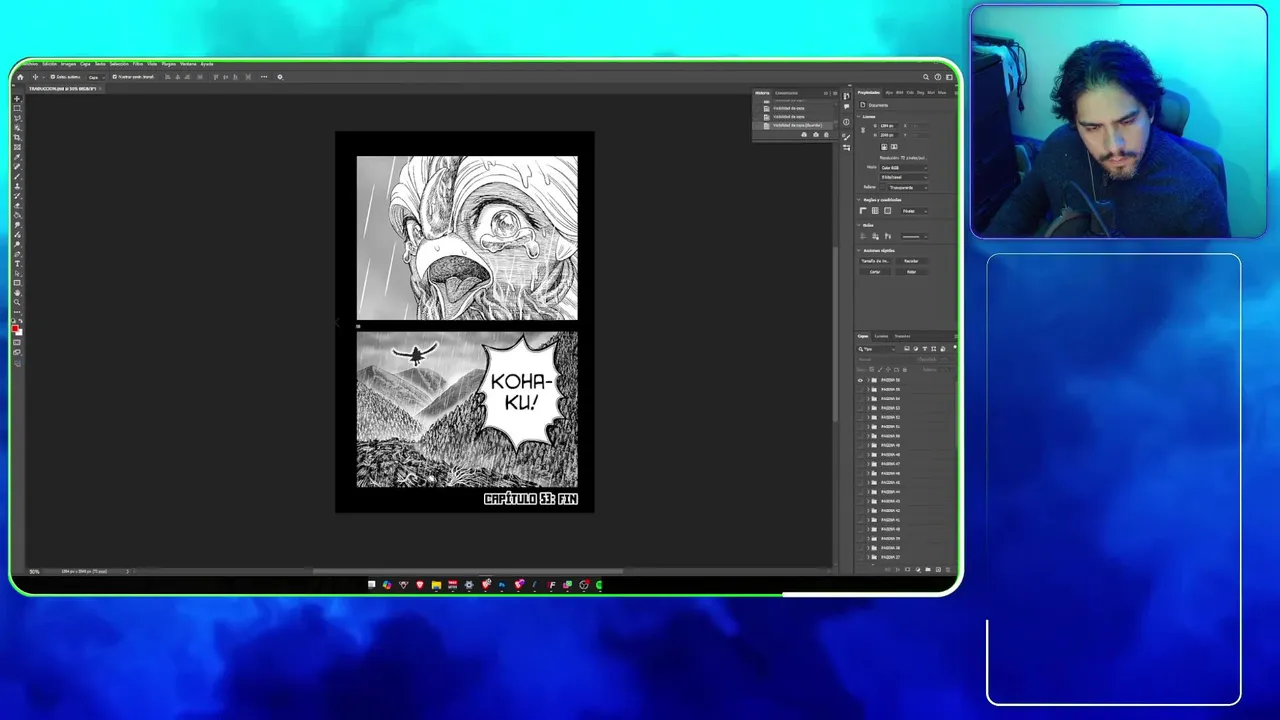Select the Crop tool

click(x=17, y=138)
